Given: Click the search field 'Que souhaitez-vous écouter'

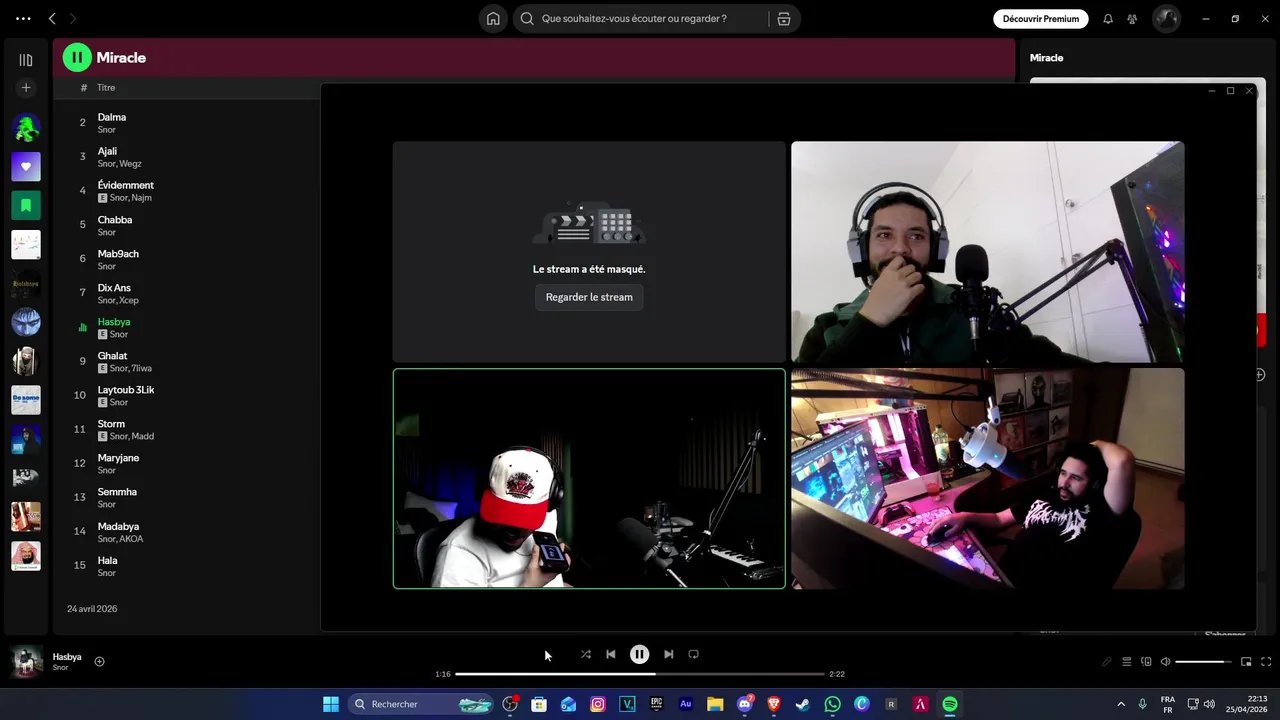Looking at the screenshot, I should tap(640, 19).
